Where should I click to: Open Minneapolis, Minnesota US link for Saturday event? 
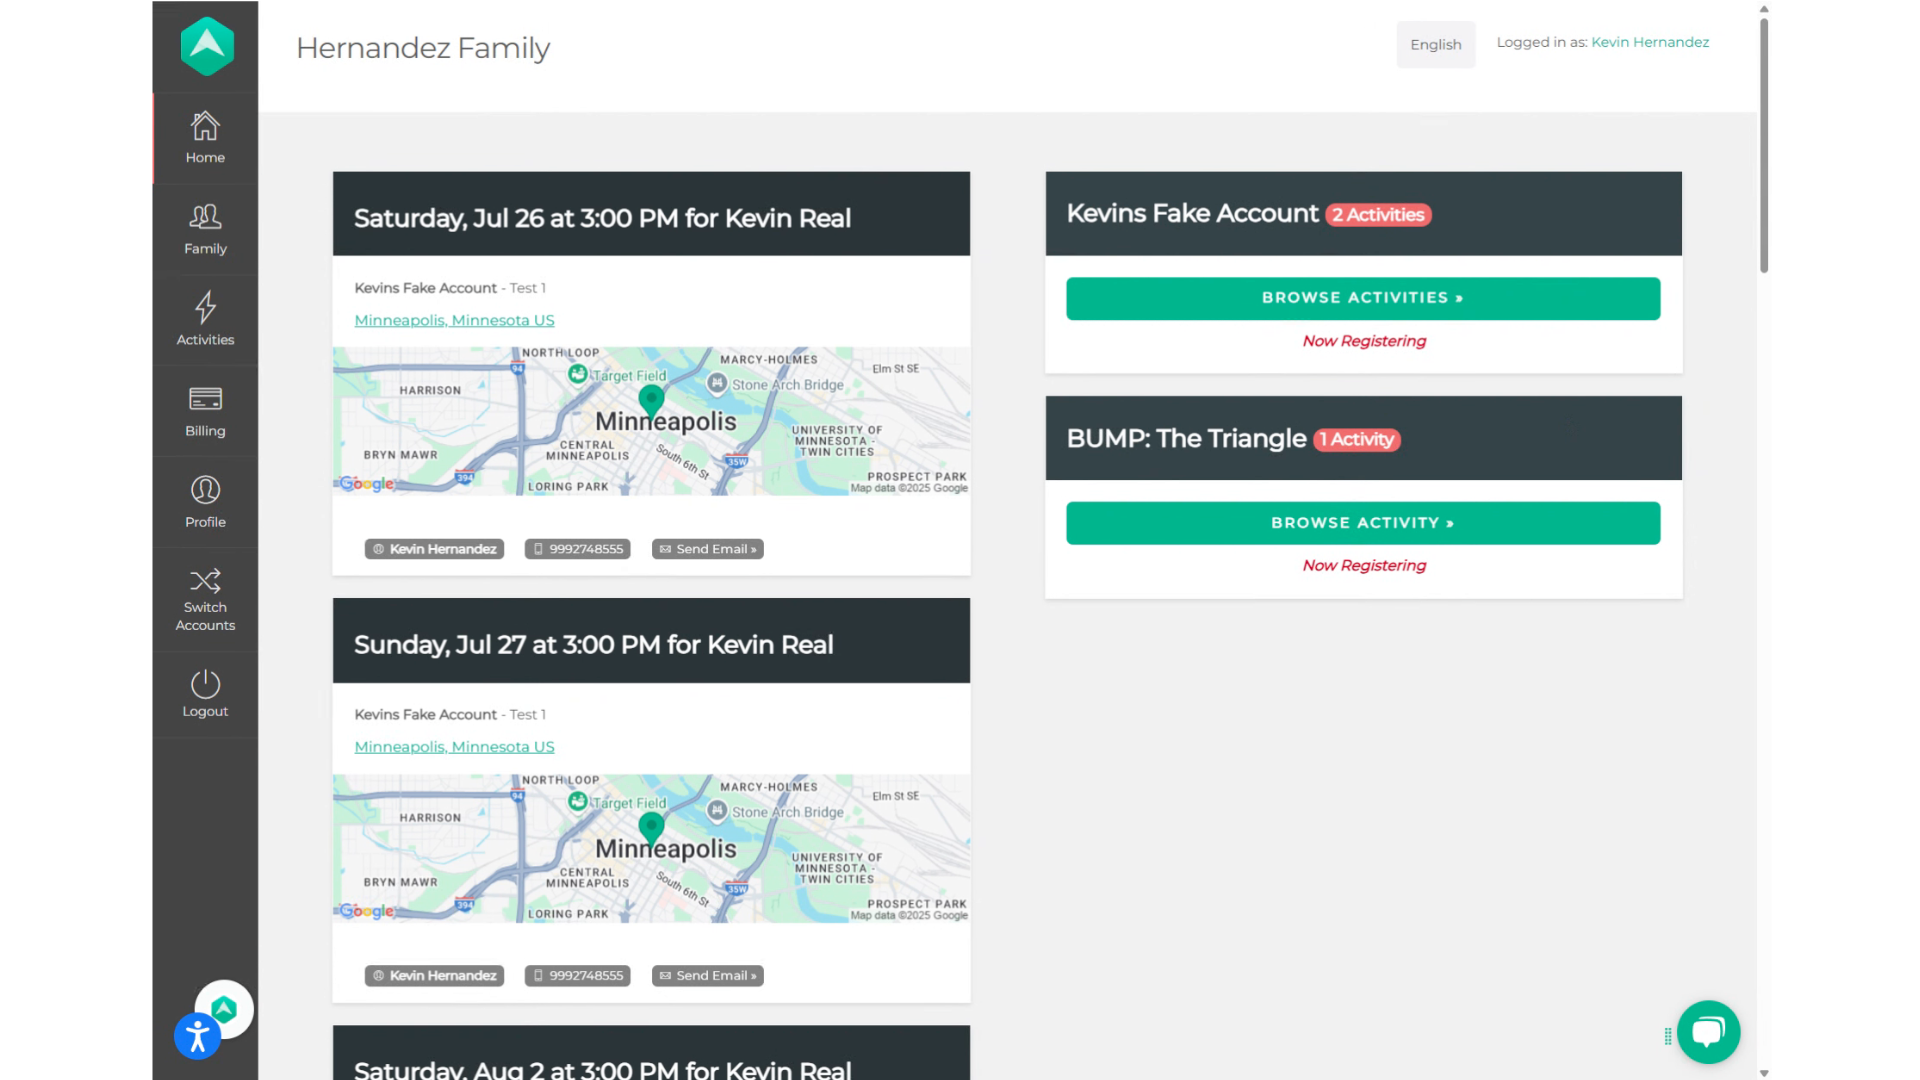click(454, 320)
